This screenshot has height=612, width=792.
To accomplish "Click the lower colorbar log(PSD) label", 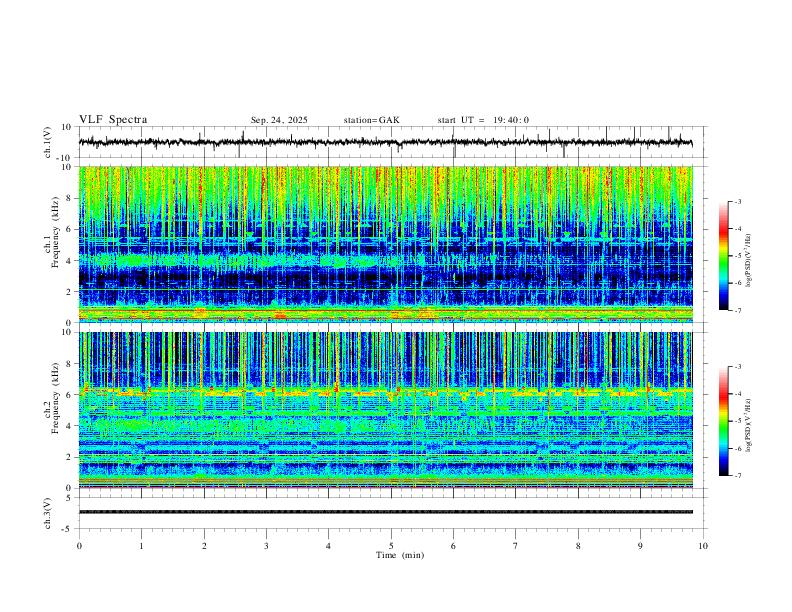I will coord(749,424).
